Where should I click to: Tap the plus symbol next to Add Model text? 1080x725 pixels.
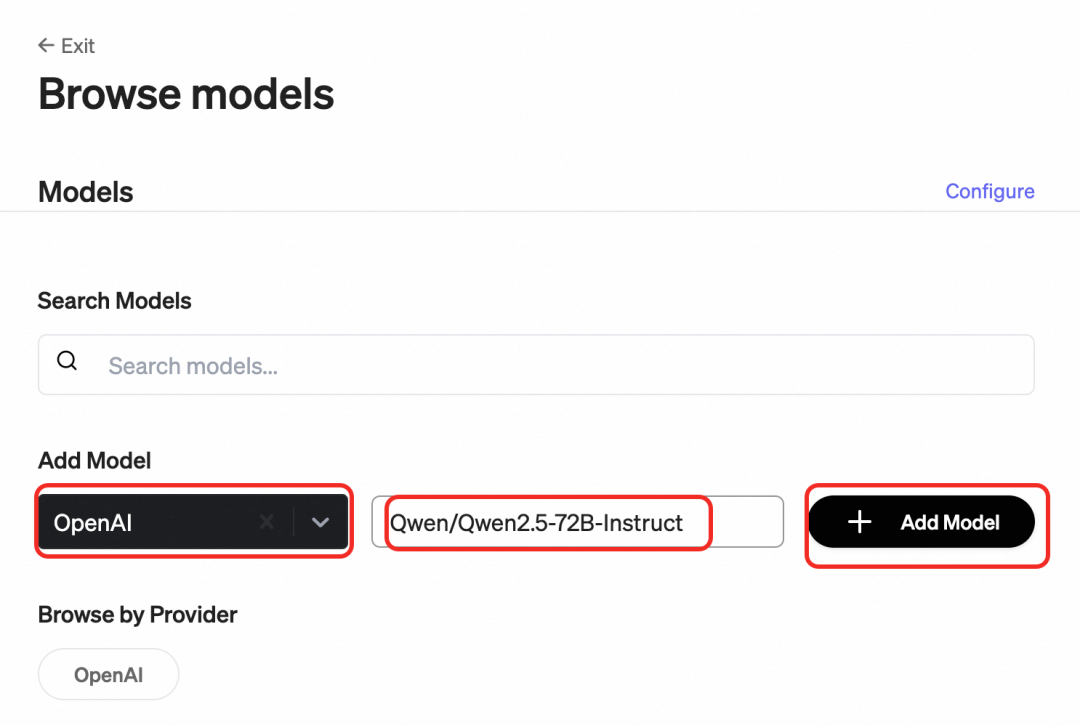[x=859, y=521]
